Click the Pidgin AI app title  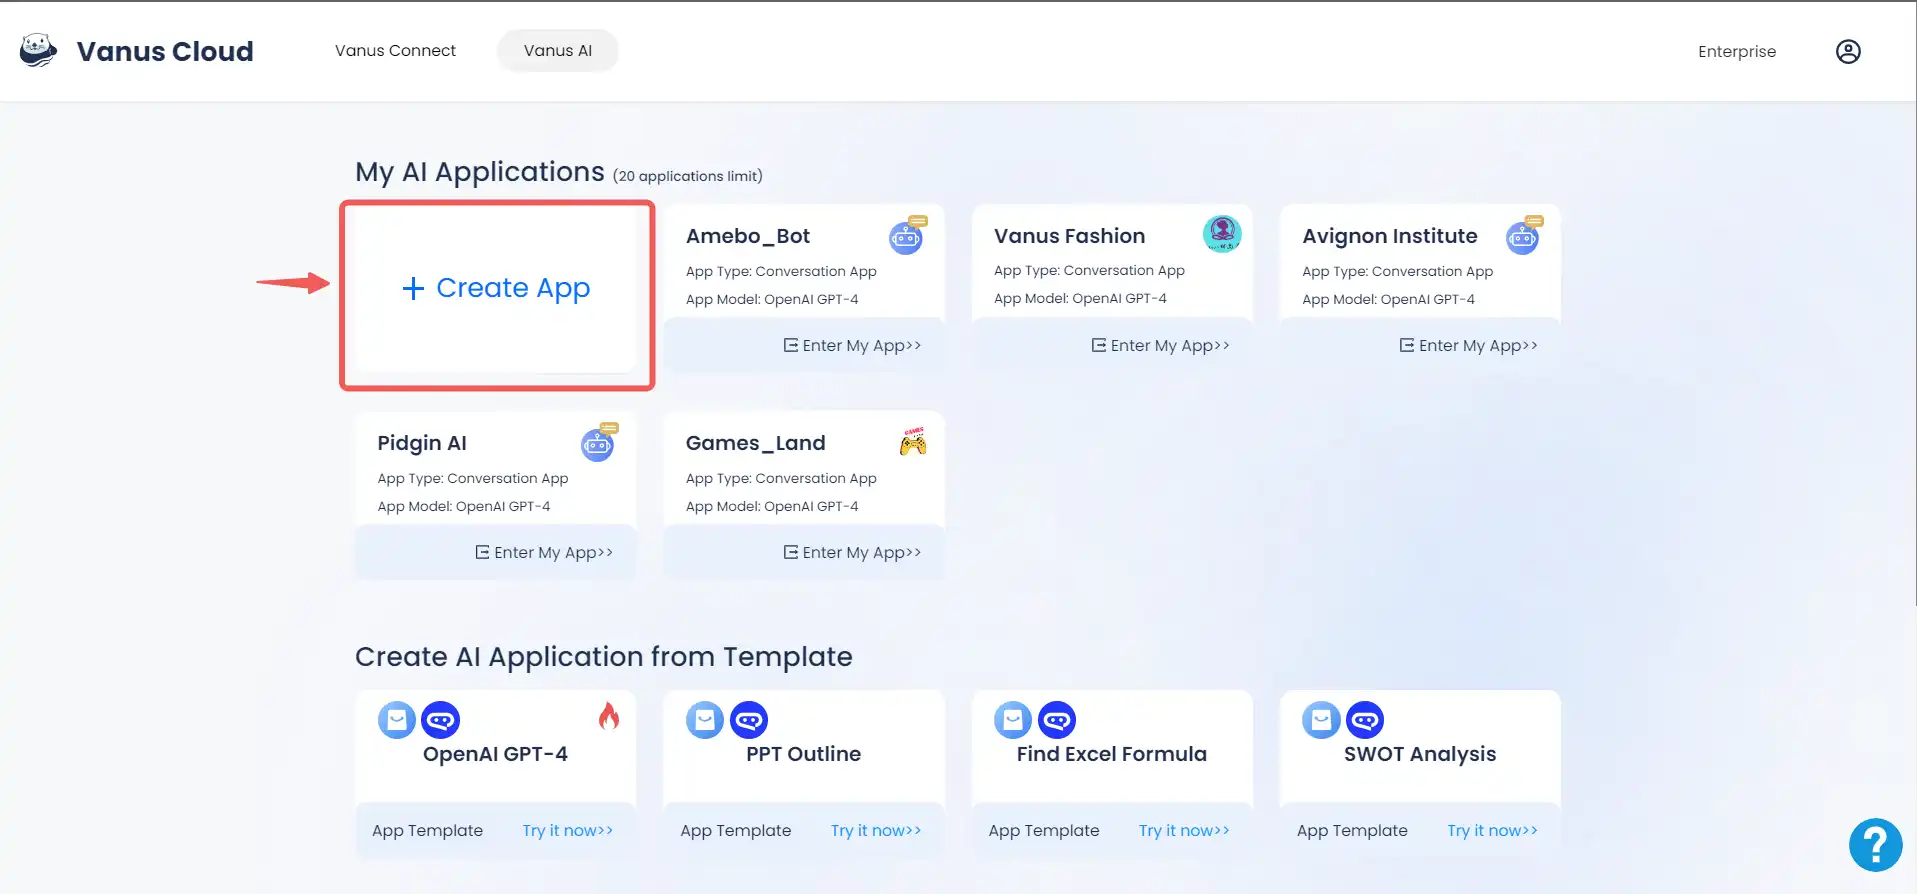[x=422, y=443]
